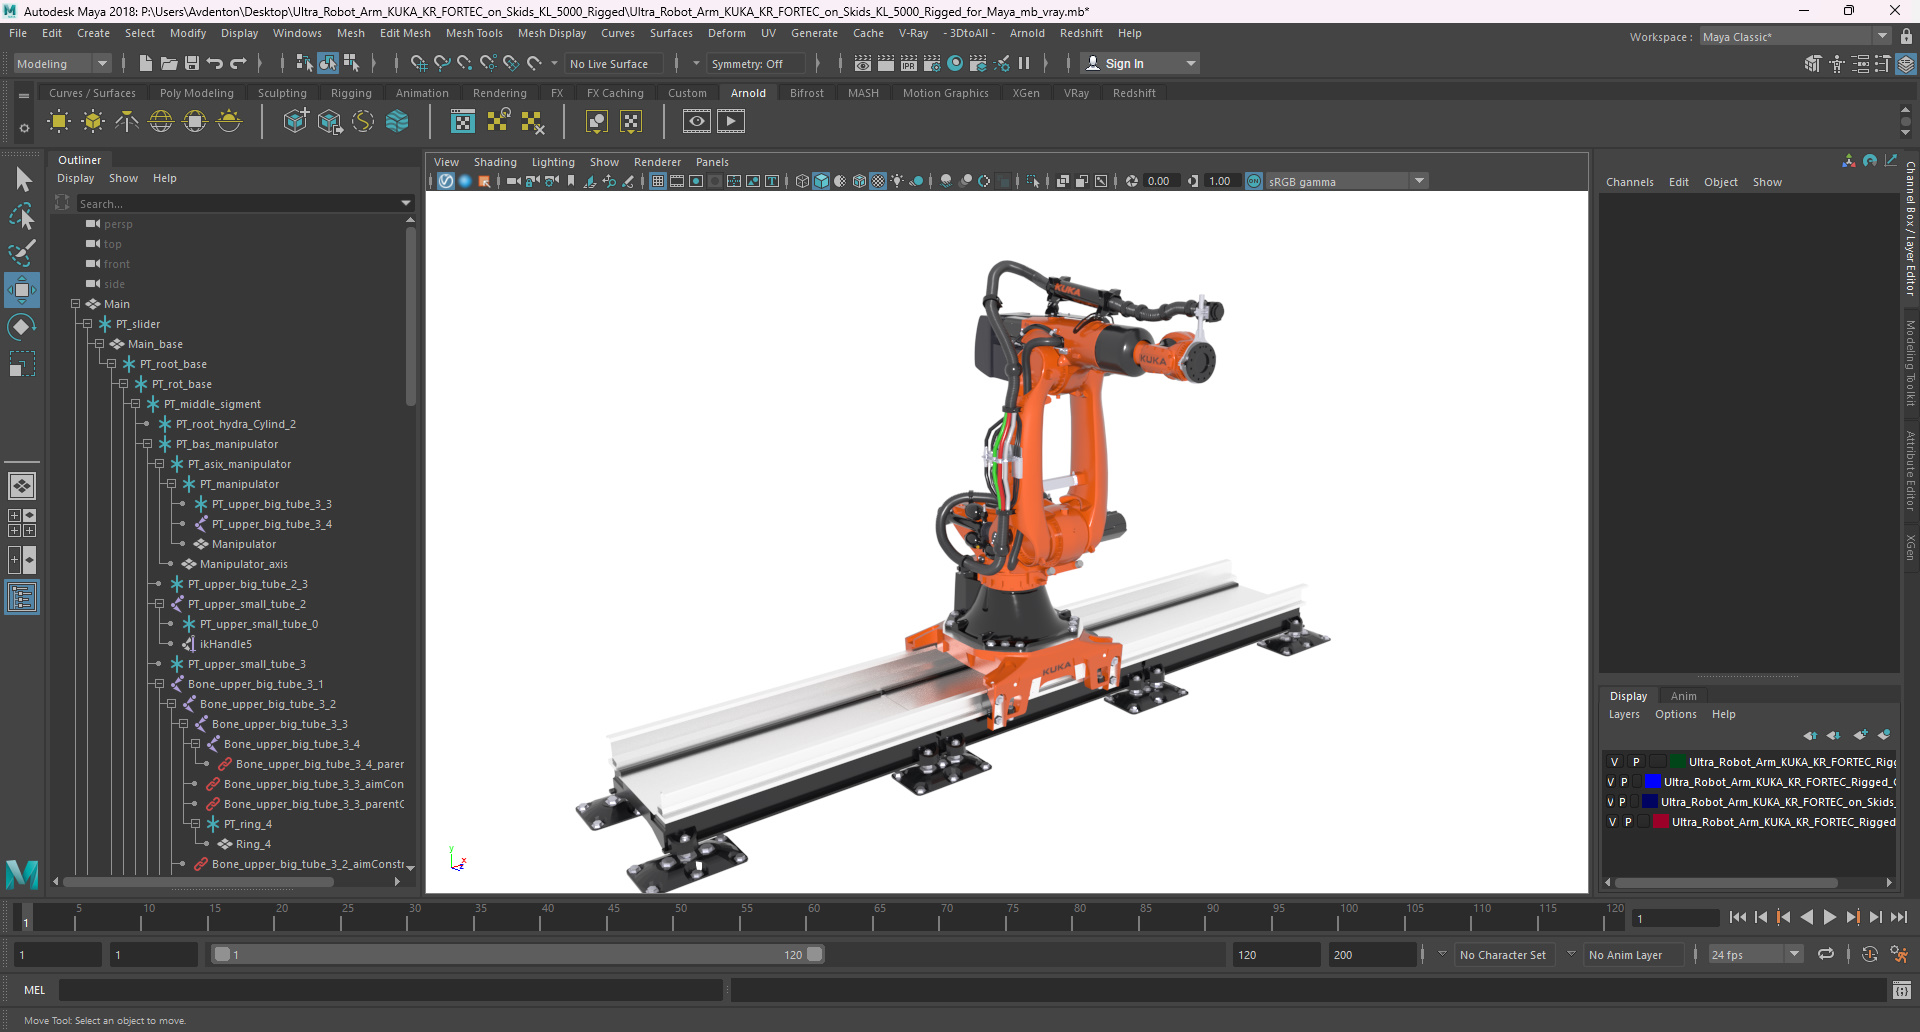The height and width of the screenshot is (1032, 1920).
Task: Collapse the PT_slider node in Outliner
Action: click(x=87, y=324)
